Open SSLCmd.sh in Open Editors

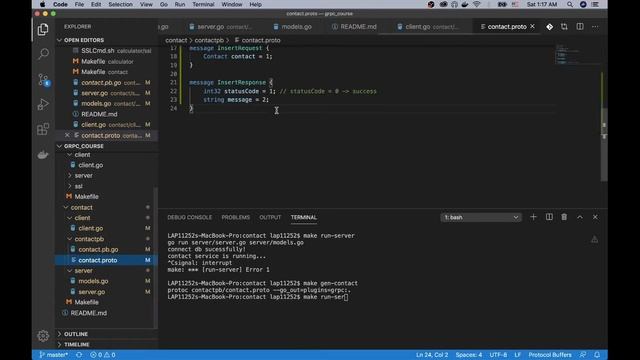point(98,51)
